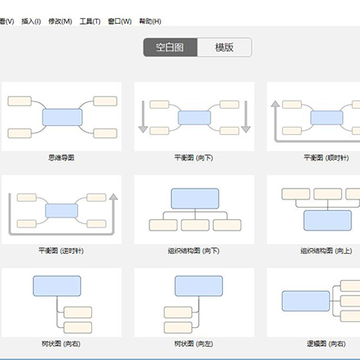Select the 树状图 (向右) template thumbnail
Viewport: 360px width, 360px height.
pos(62,303)
